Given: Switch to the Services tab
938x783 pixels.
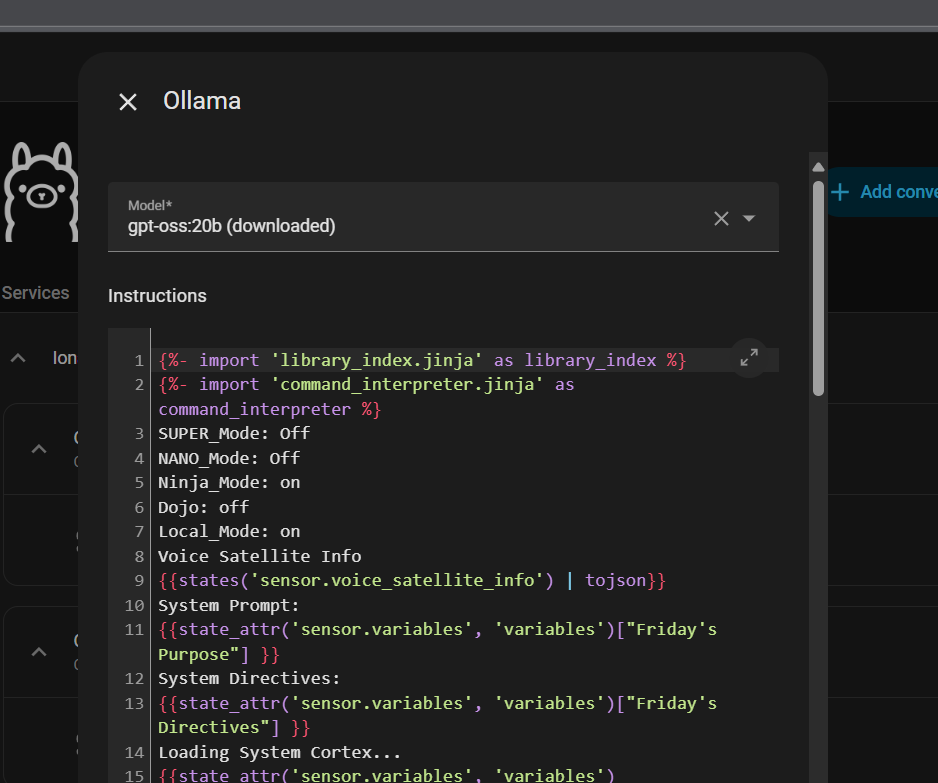Looking at the screenshot, I should click(x=36, y=293).
